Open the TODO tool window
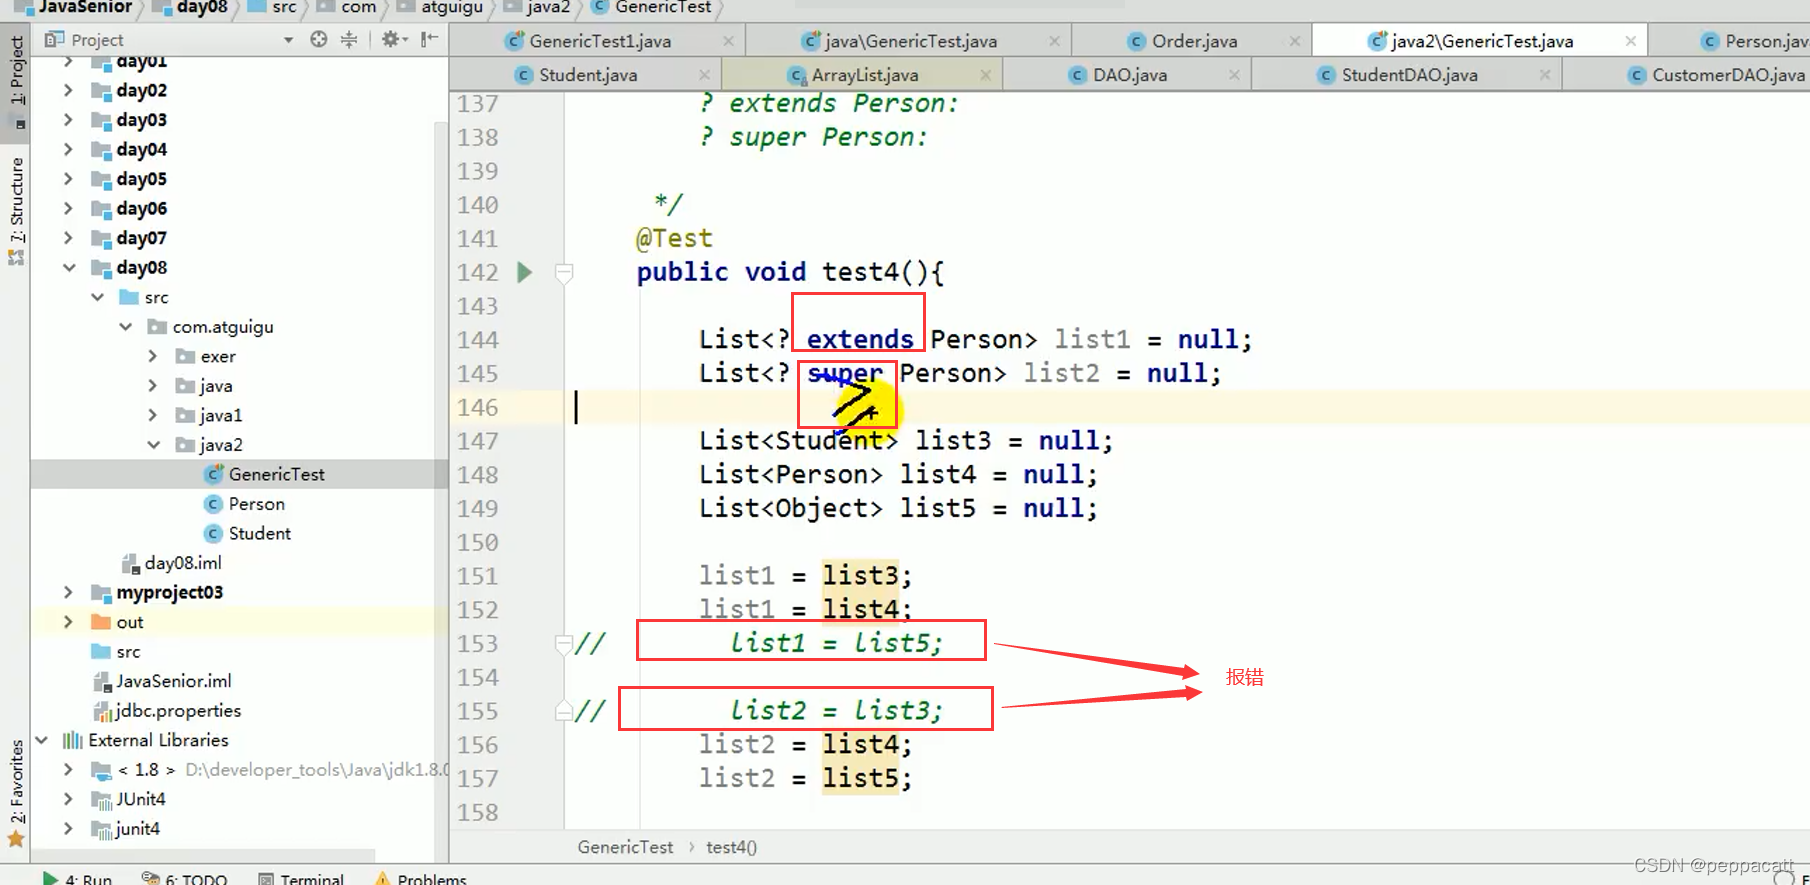Viewport: 1810px width, 885px height. tap(185, 879)
